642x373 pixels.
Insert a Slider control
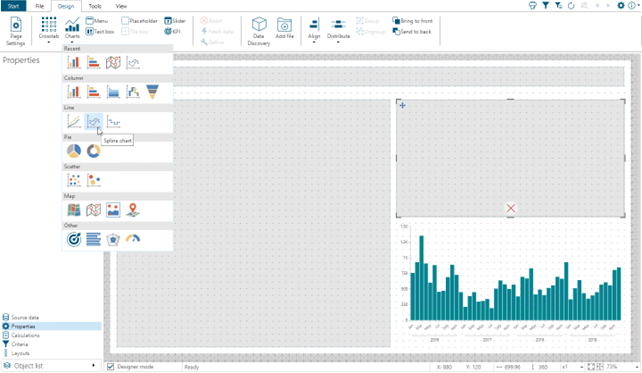pyautogui.click(x=175, y=20)
